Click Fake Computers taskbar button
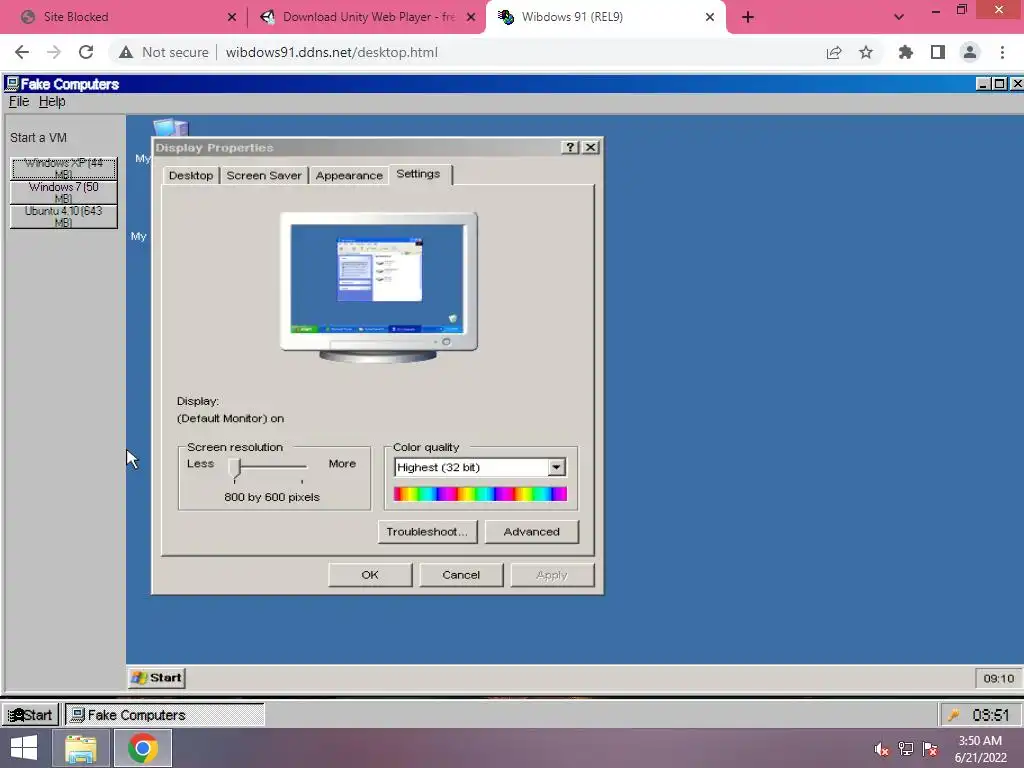Viewport: 1024px width, 768px height. pyautogui.click(x=165, y=715)
